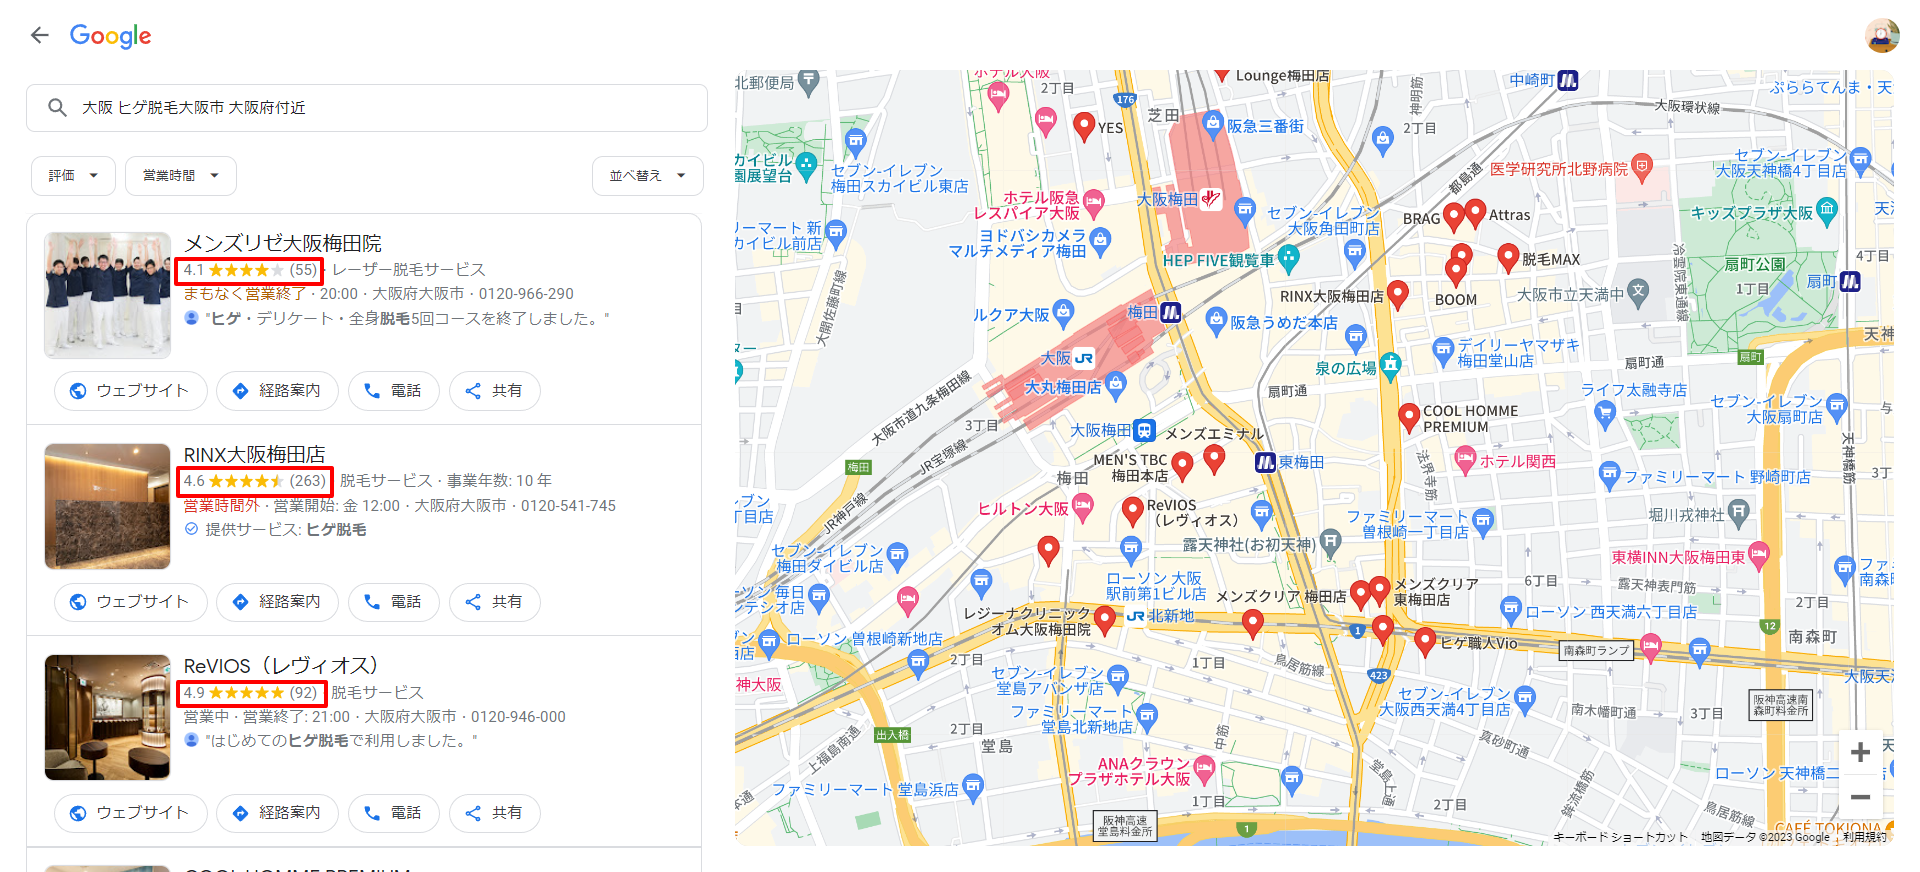Select the YES map pin
Viewport: 1920px width, 872px height.
(x=1084, y=125)
